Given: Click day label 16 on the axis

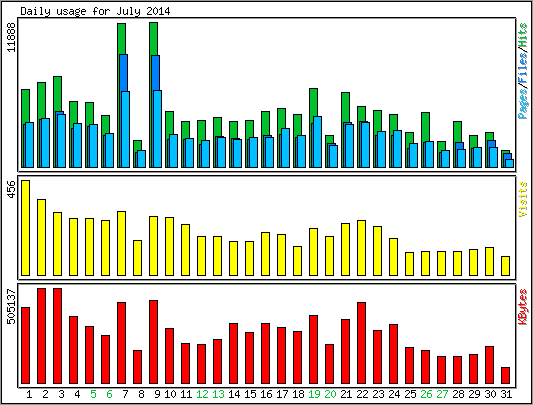Looking at the screenshot, I should point(266,394).
